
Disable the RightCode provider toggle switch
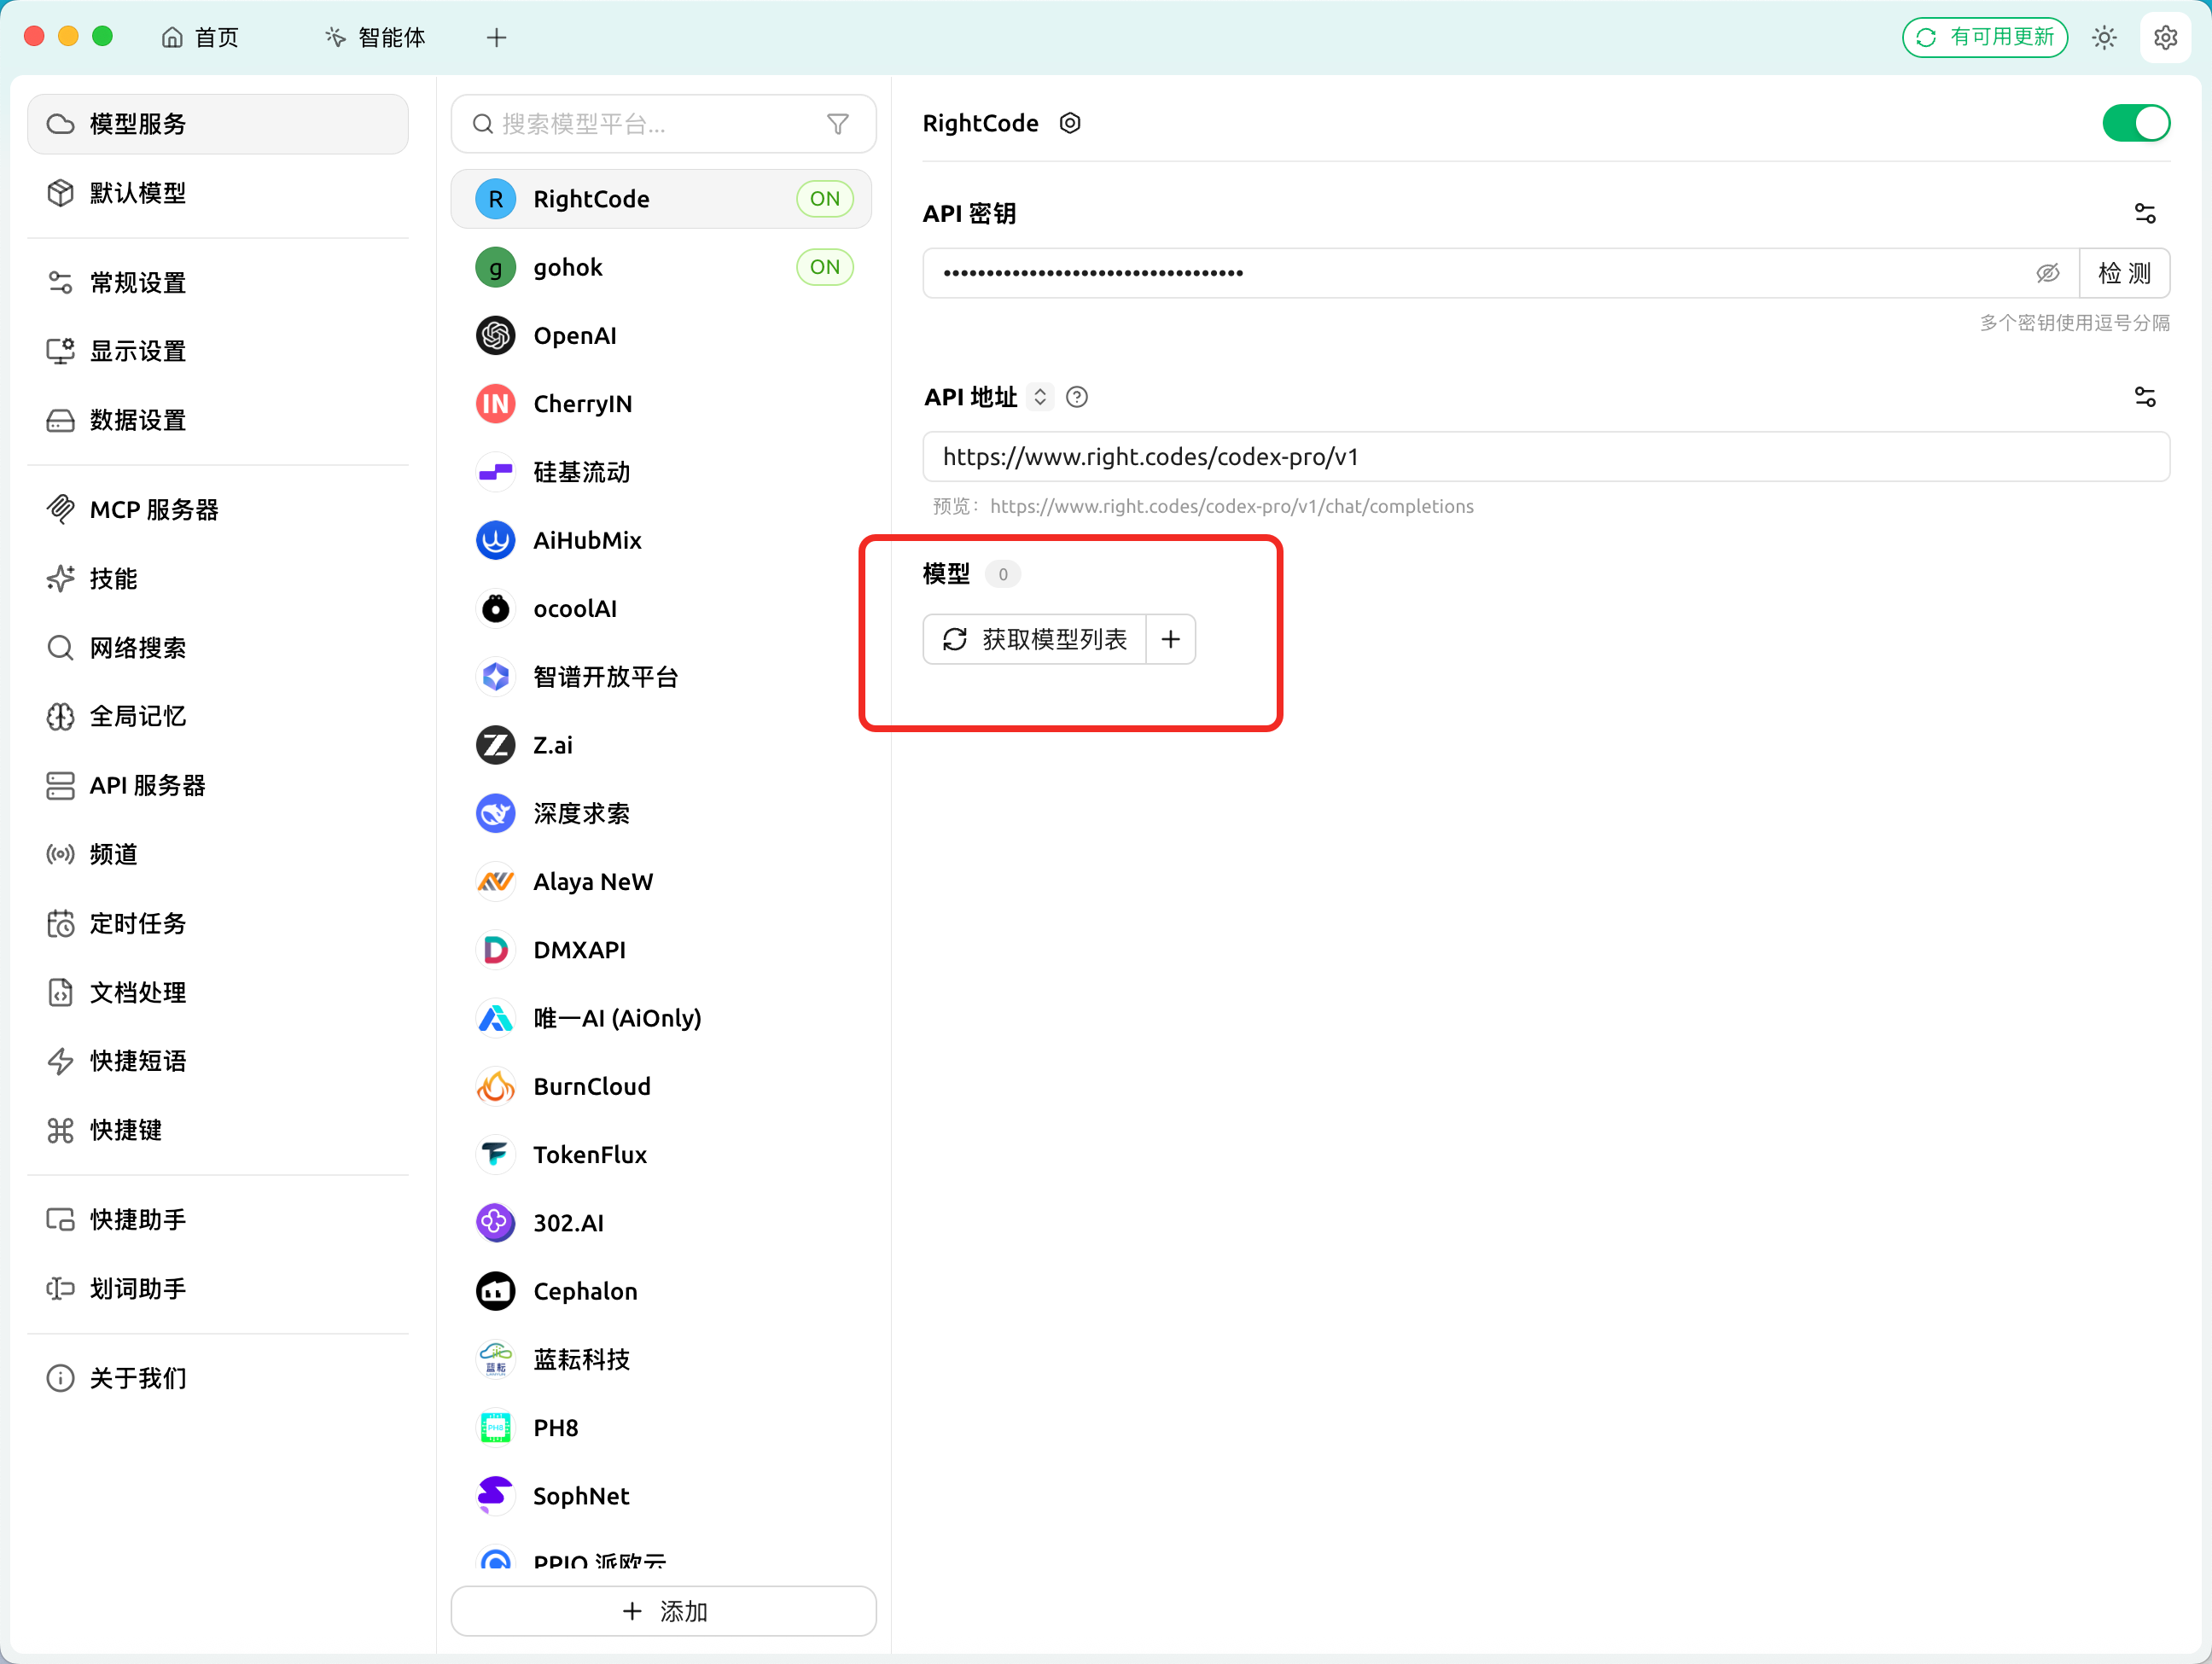tap(2136, 124)
